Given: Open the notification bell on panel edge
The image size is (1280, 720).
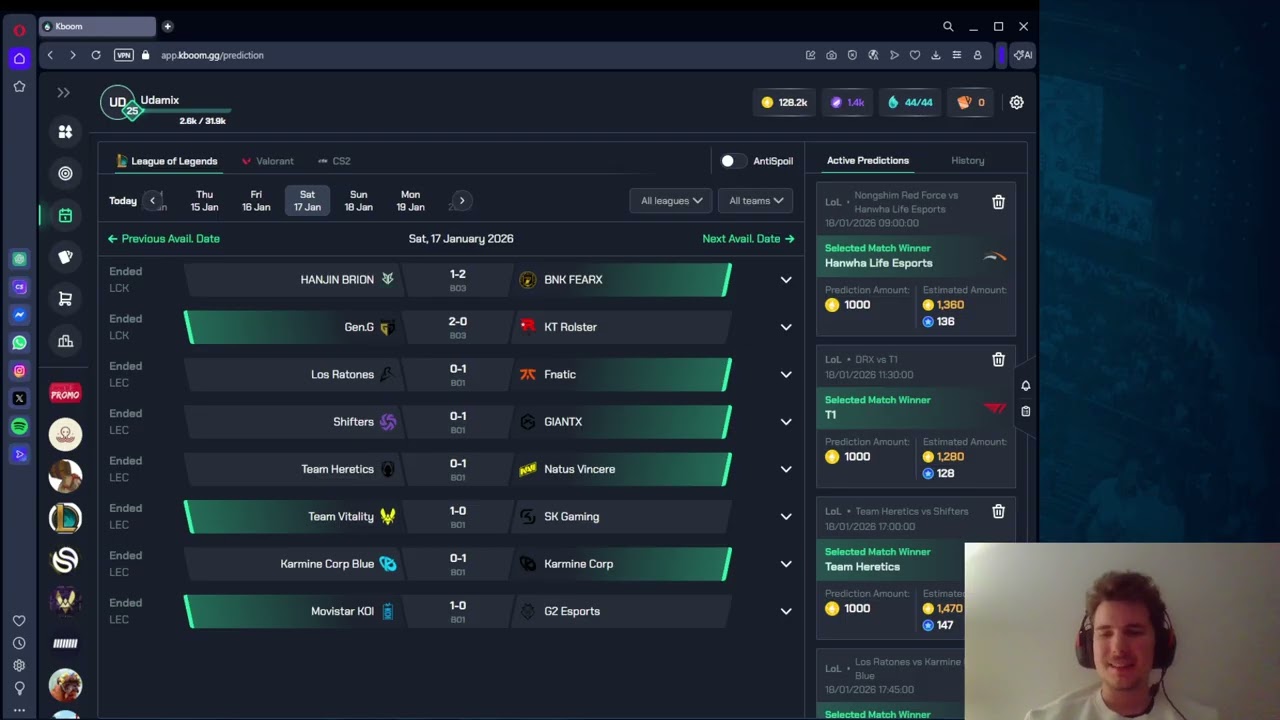Looking at the screenshot, I should [1025, 385].
